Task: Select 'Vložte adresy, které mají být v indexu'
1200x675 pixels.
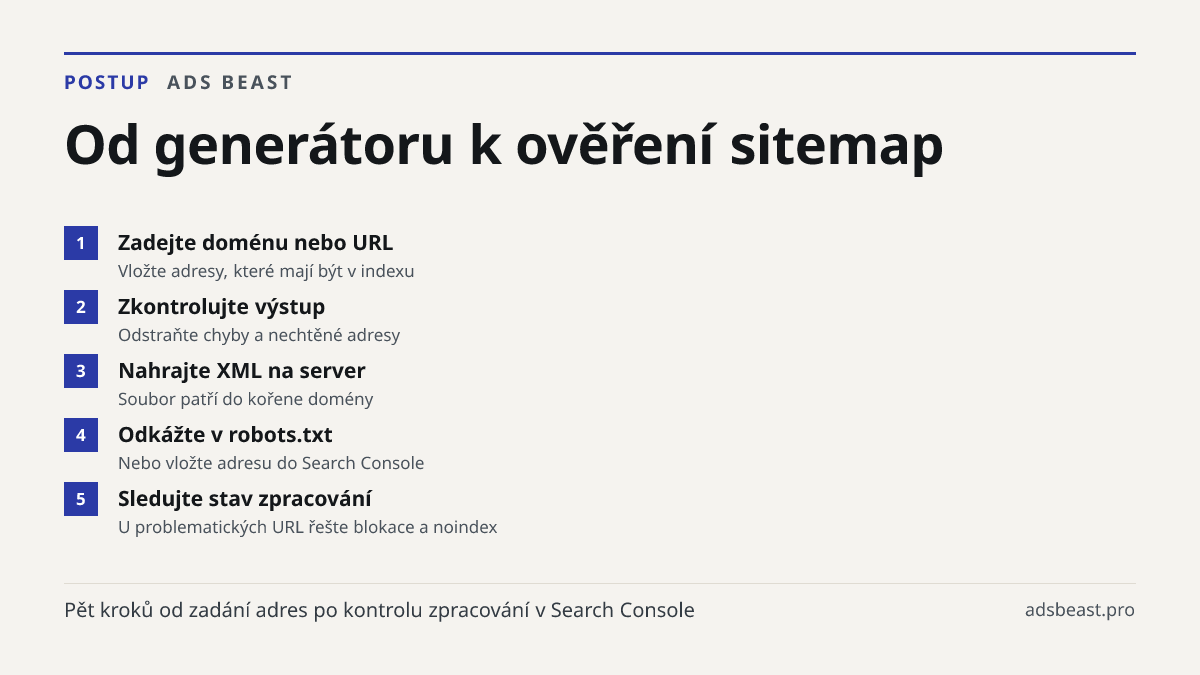Action: pos(266,271)
